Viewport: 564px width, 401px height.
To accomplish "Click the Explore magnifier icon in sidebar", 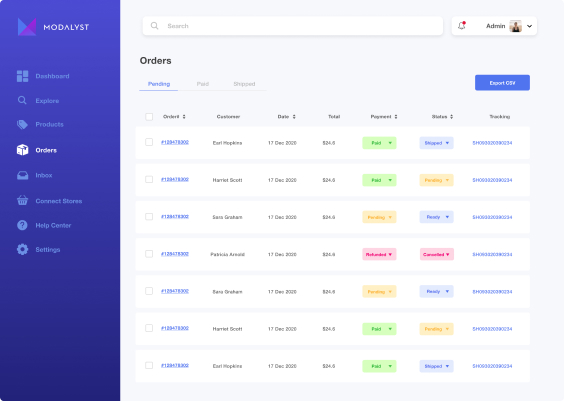I will (22, 100).
